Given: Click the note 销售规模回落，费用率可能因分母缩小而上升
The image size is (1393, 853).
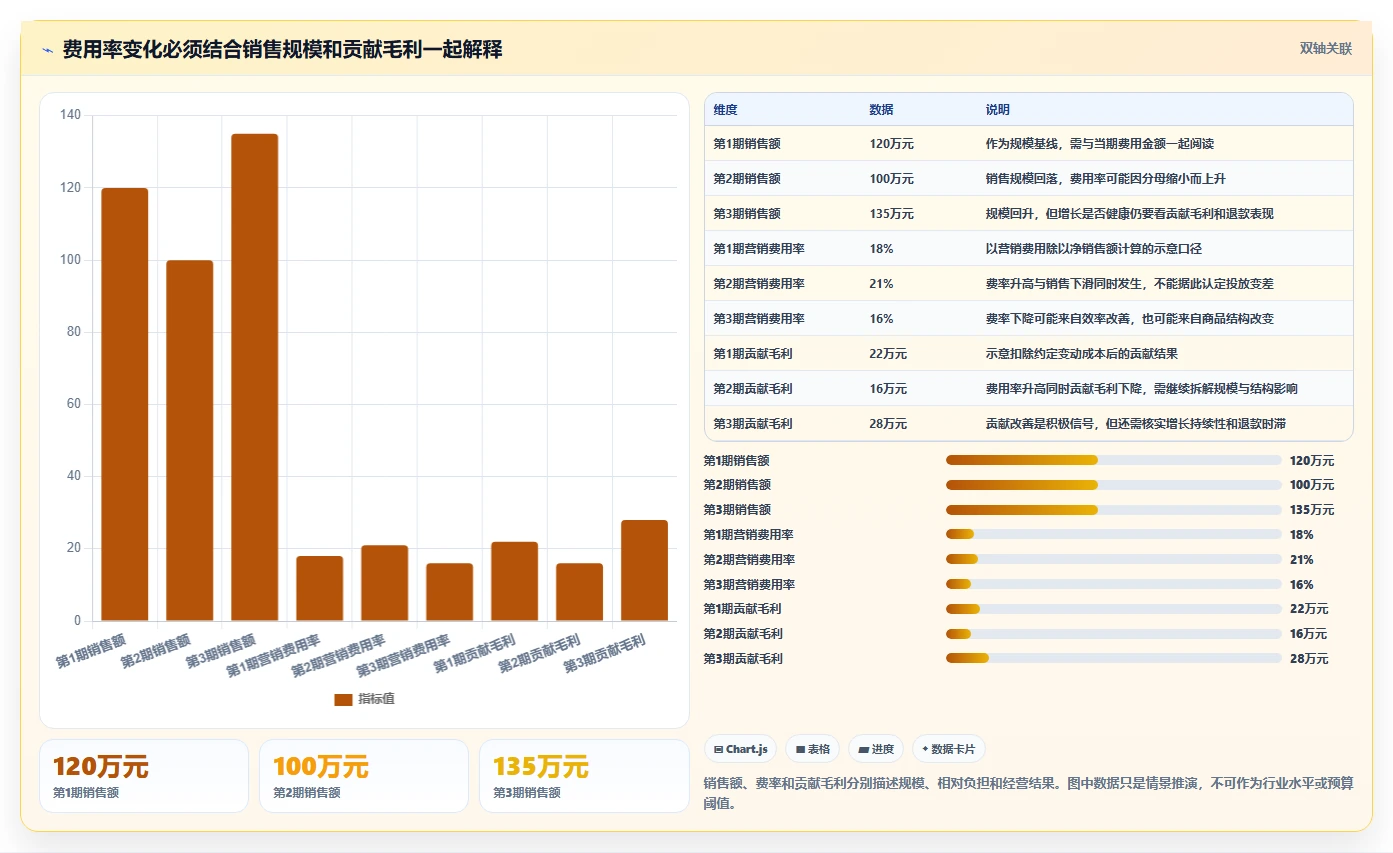Looking at the screenshot, I should point(1108,179).
